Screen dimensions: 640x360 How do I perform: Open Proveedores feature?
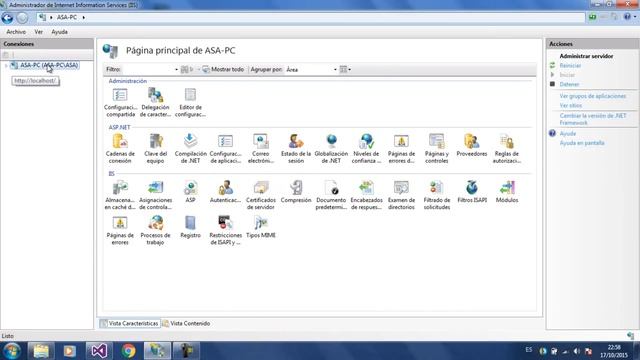[472, 145]
